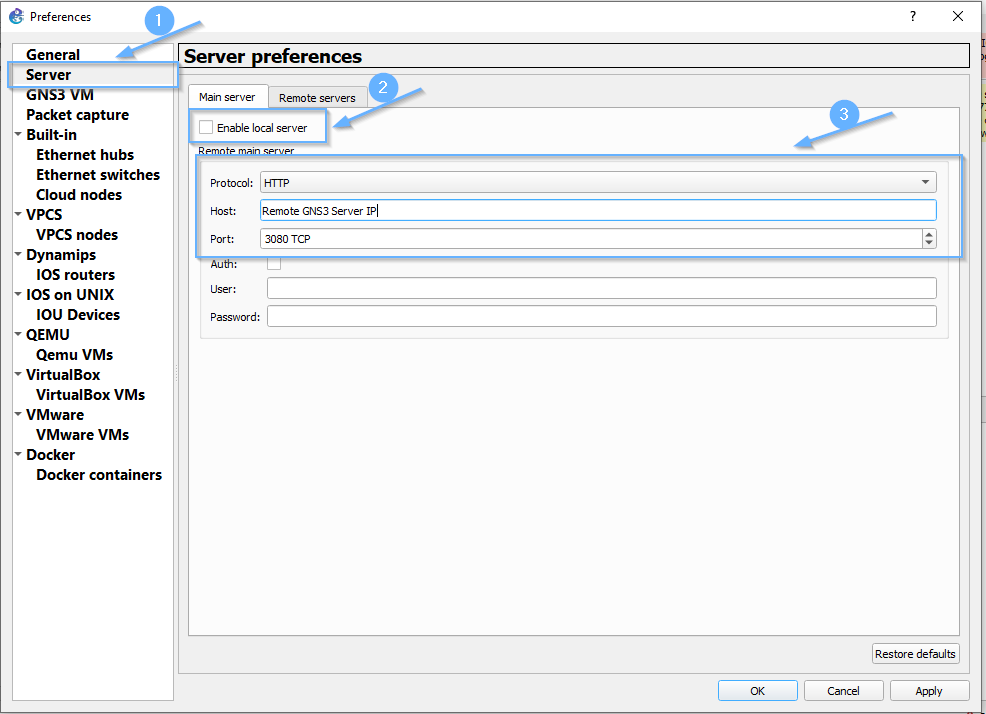The height and width of the screenshot is (714, 986).
Task: Switch to the Remote servers tab
Action: (317, 98)
